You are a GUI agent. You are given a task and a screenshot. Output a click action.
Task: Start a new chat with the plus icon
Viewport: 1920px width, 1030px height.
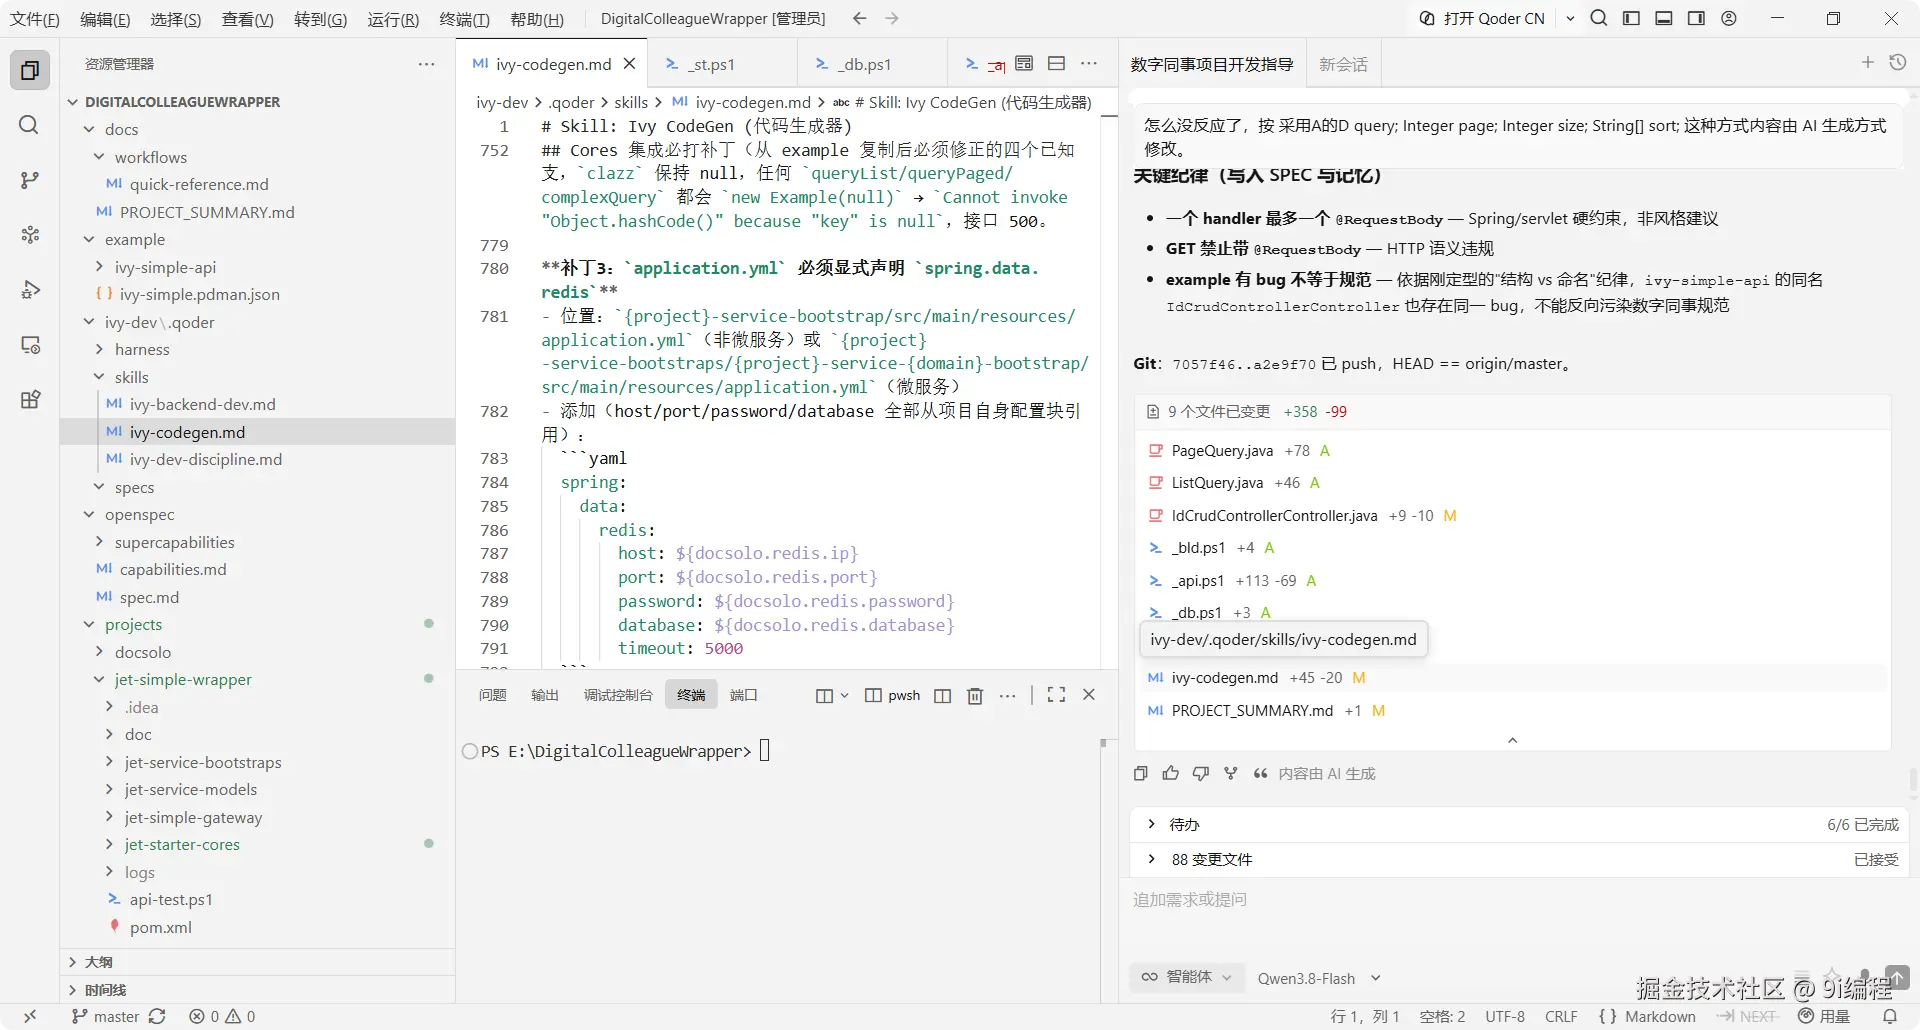[x=1867, y=62]
